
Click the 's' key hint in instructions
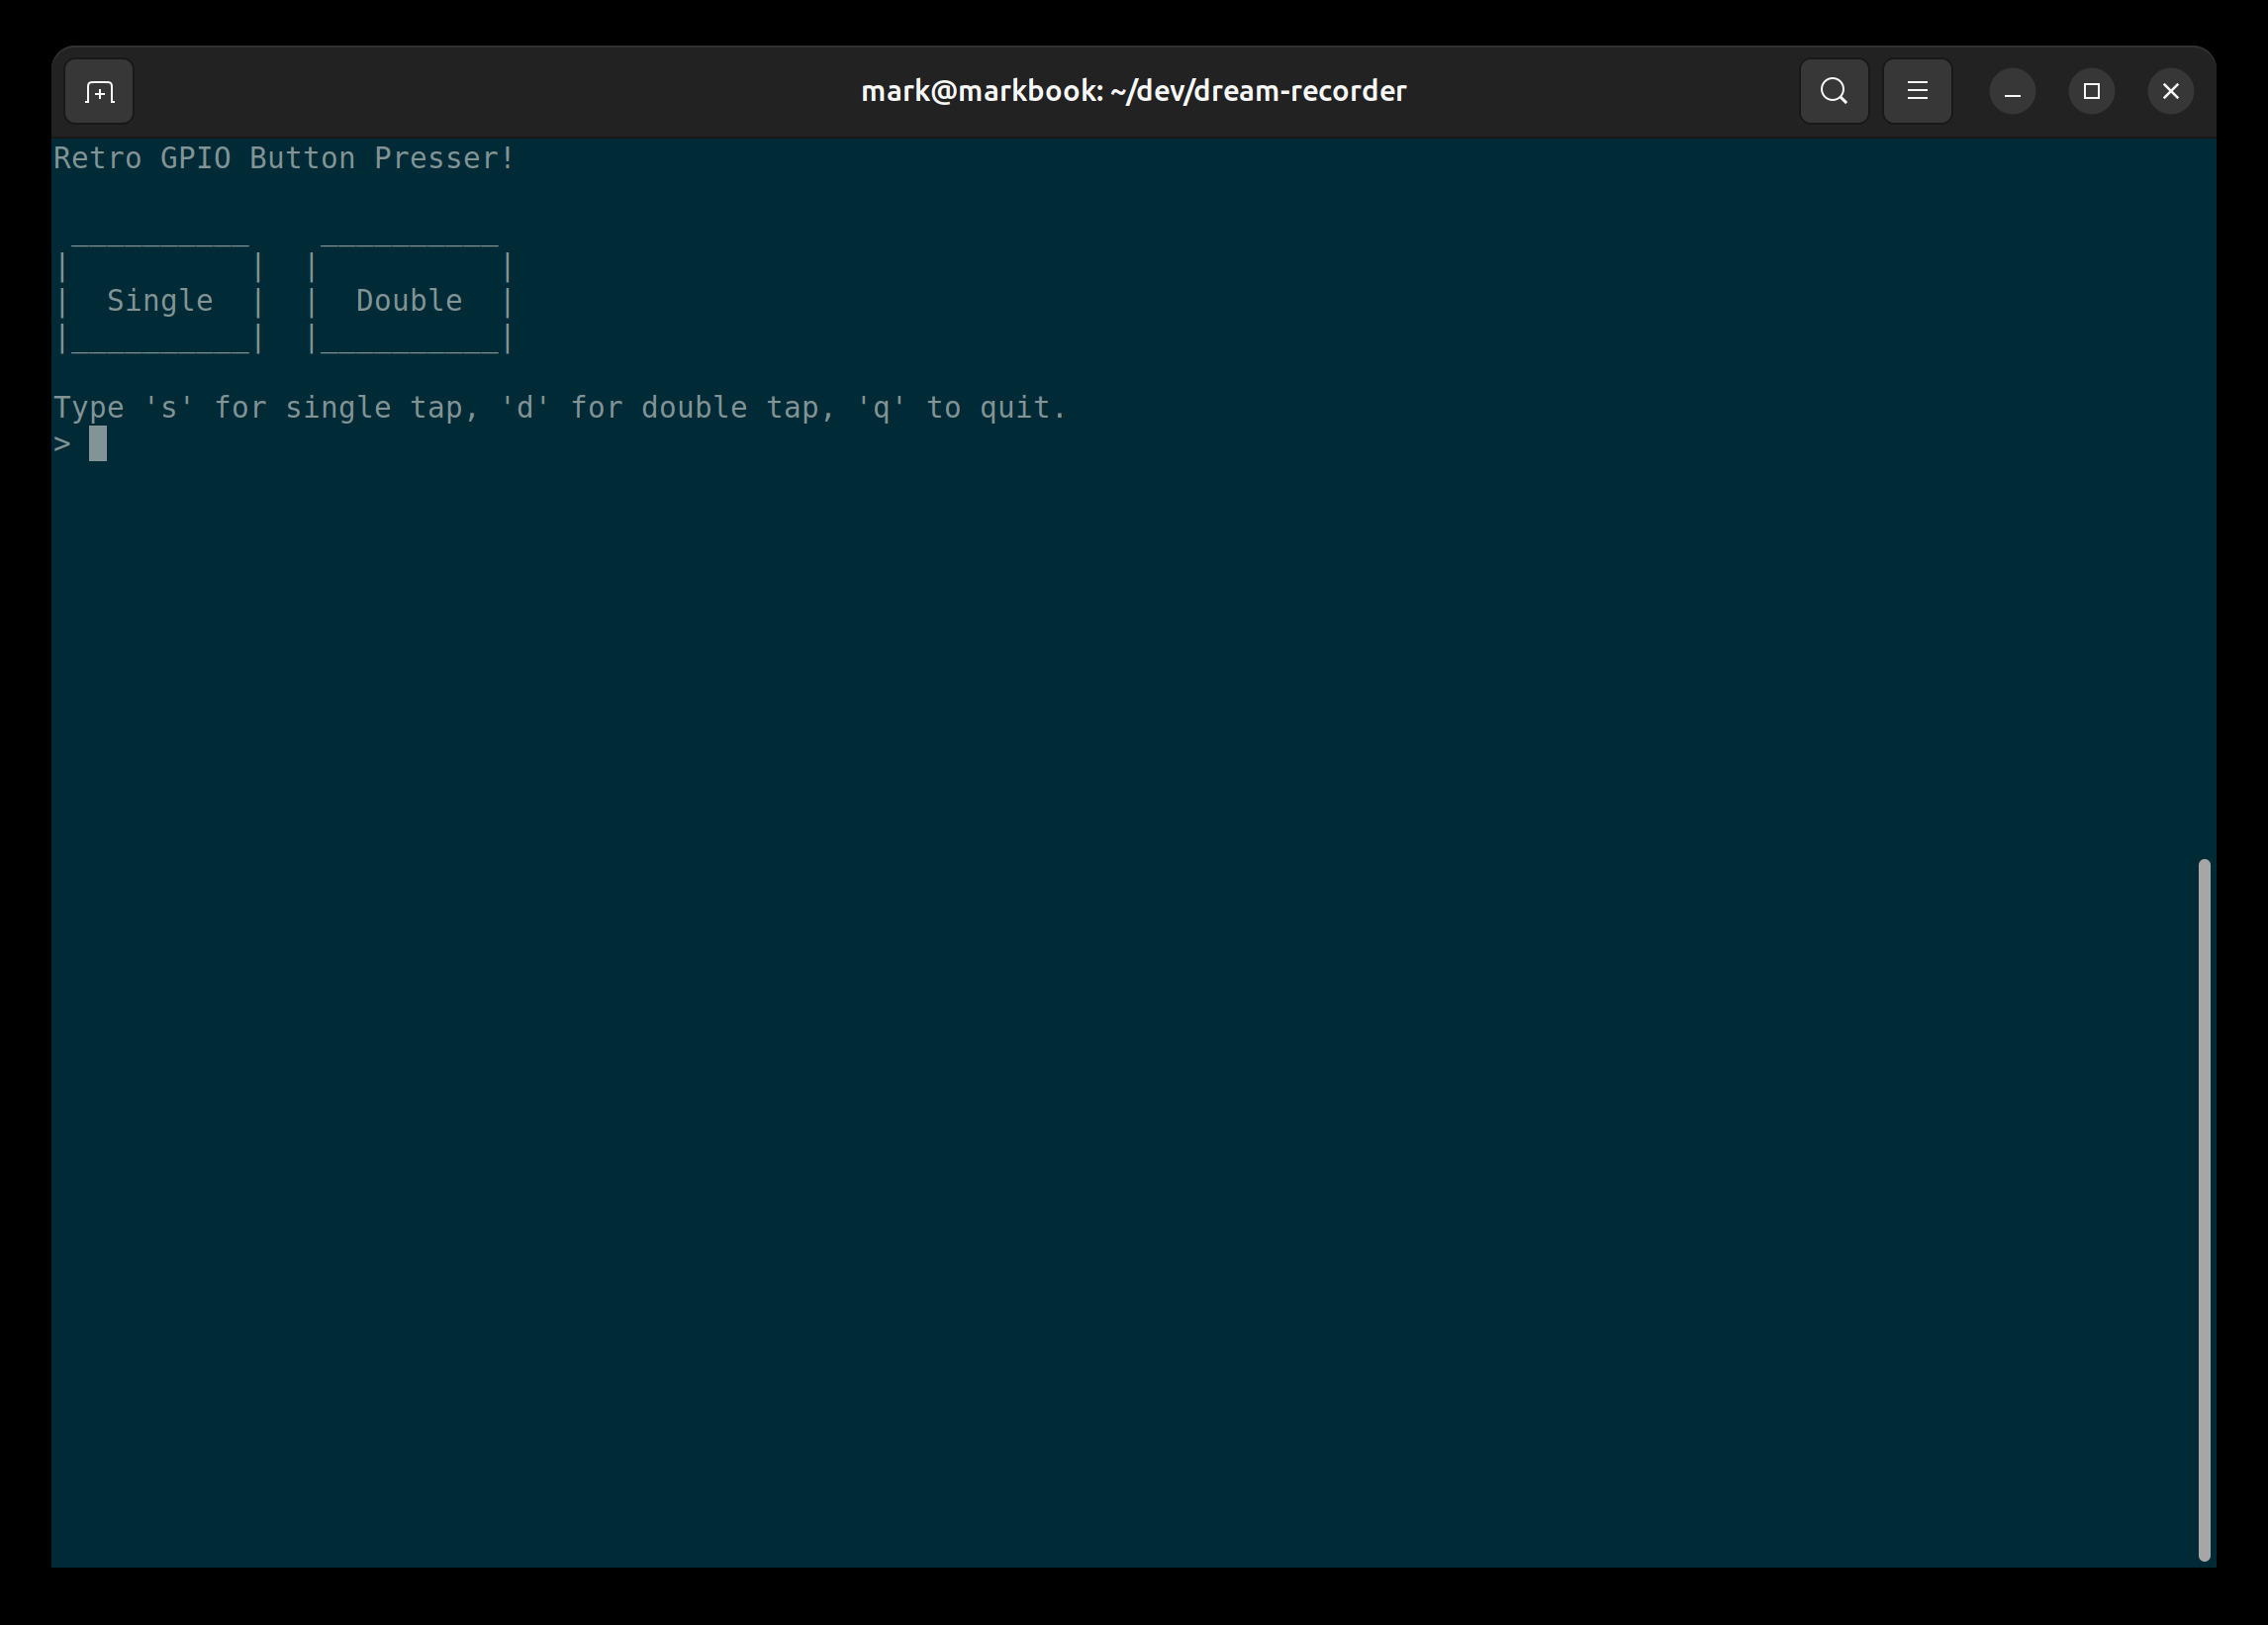coord(168,408)
